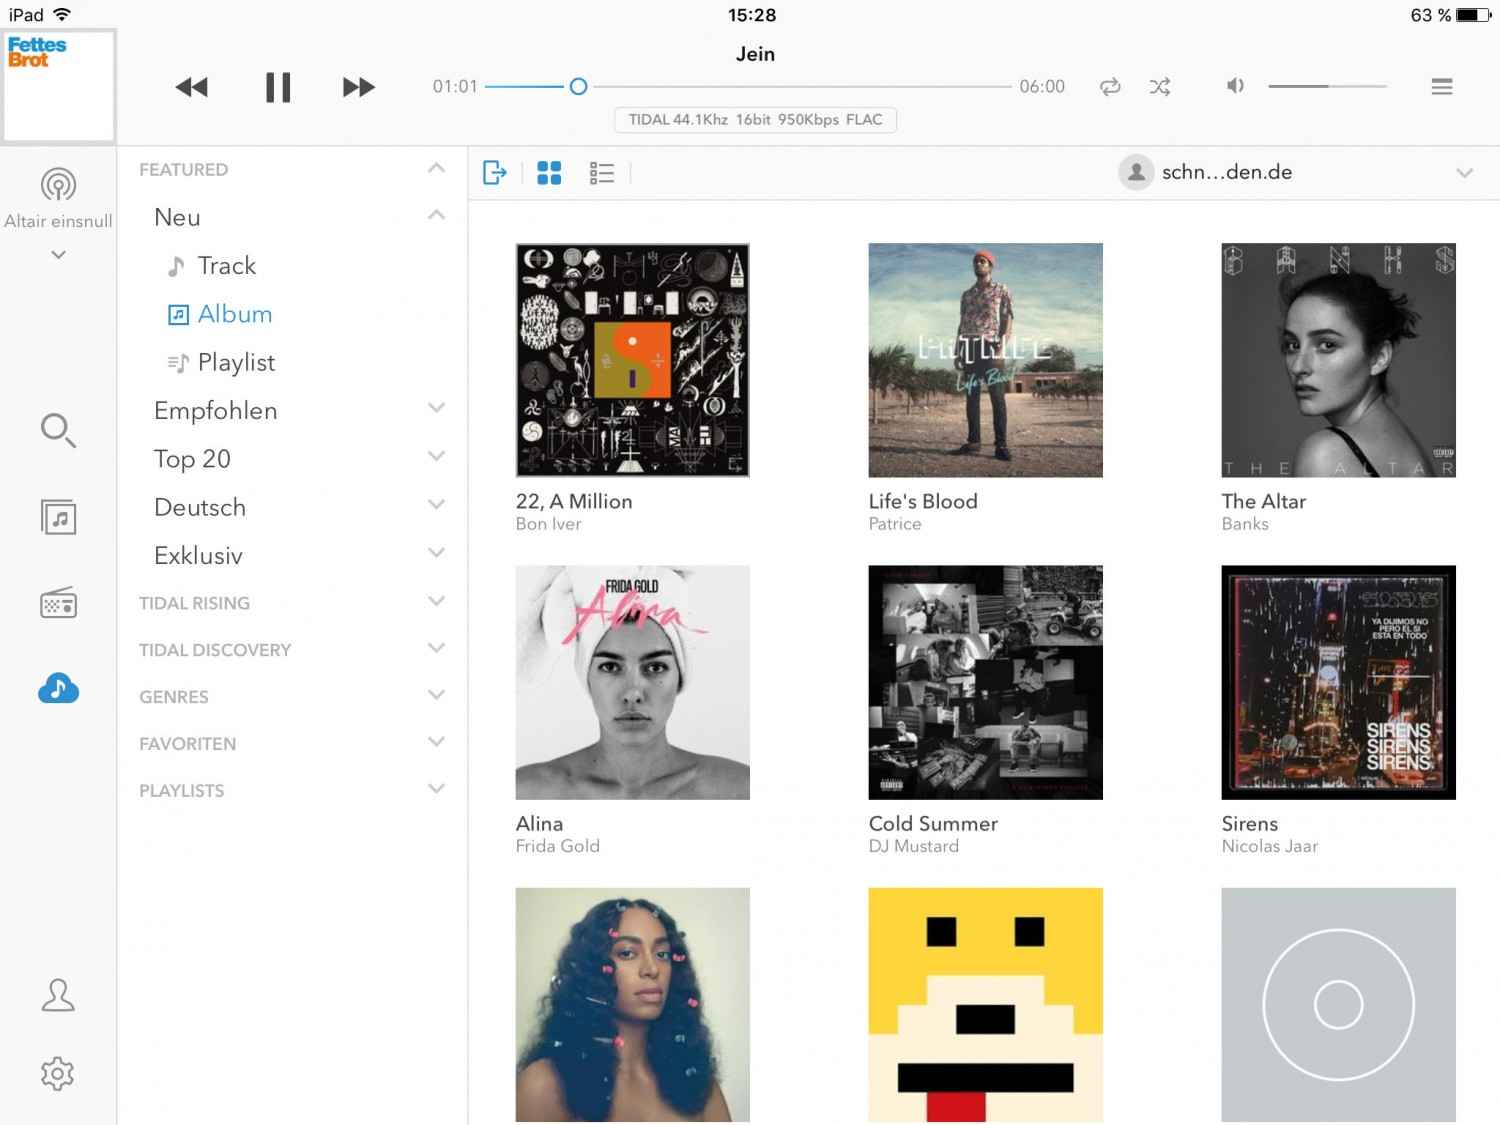Open the Cold Summer album cover
The width and height of the screenshot is (1500, 1125).
(x=985, y=682)
